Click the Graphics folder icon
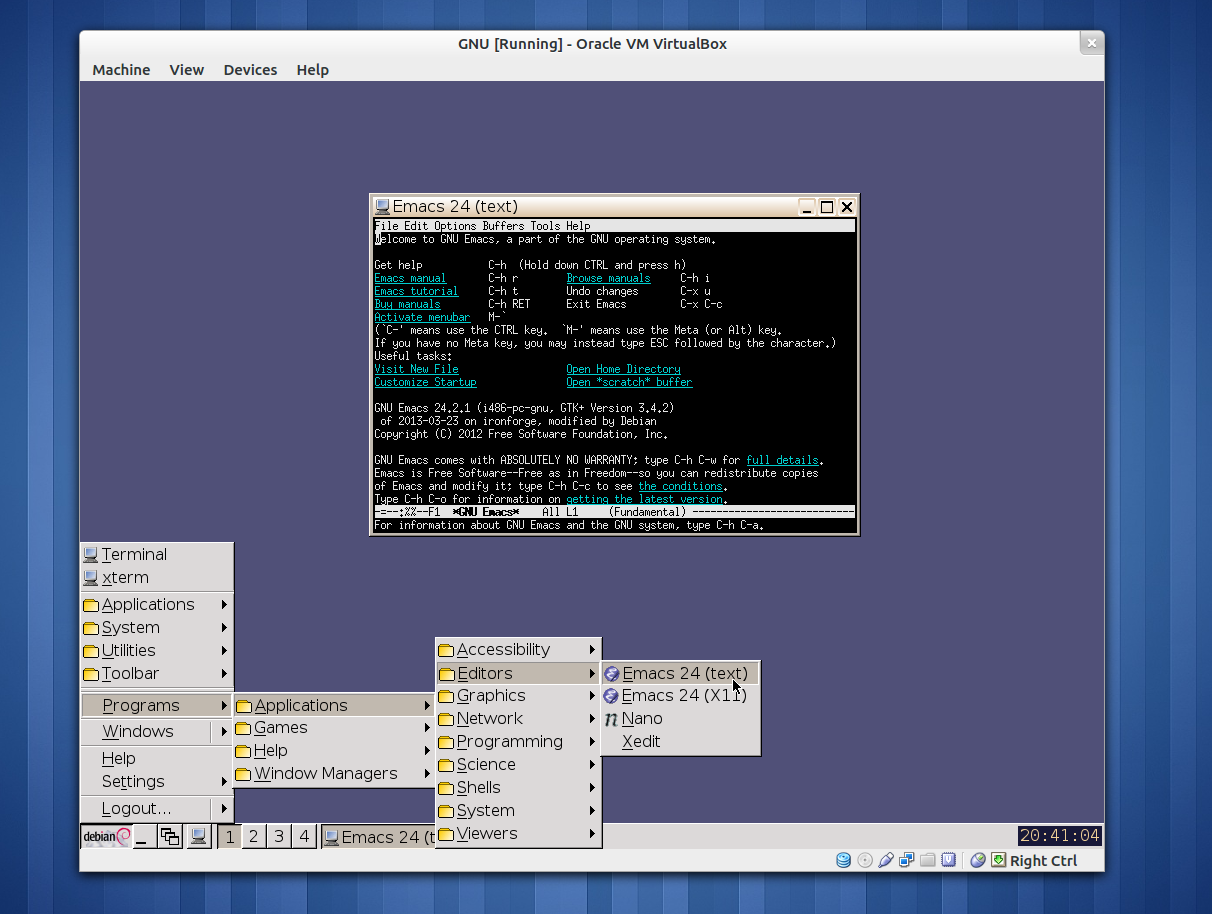This screenshot has height=914, width=1212. pos(446,697)
